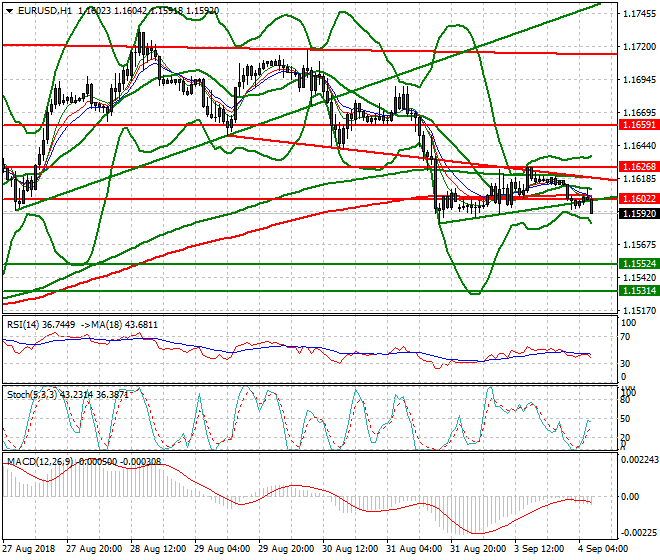
Task: Select the EURUSD,H1 chart title text
Action: [x=45, y=11]
